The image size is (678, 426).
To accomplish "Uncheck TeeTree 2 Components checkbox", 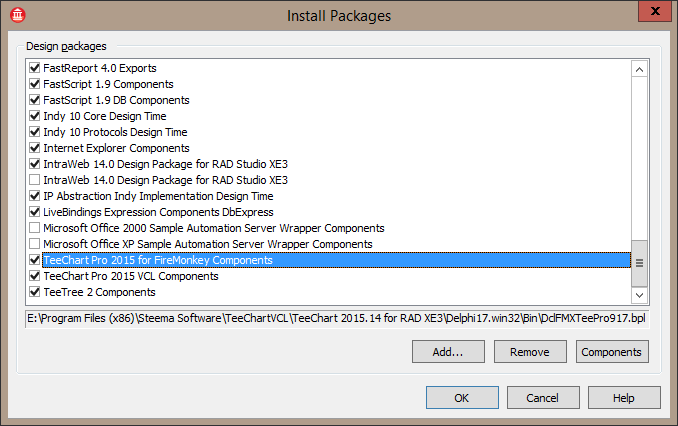I will tap(35, 292).
